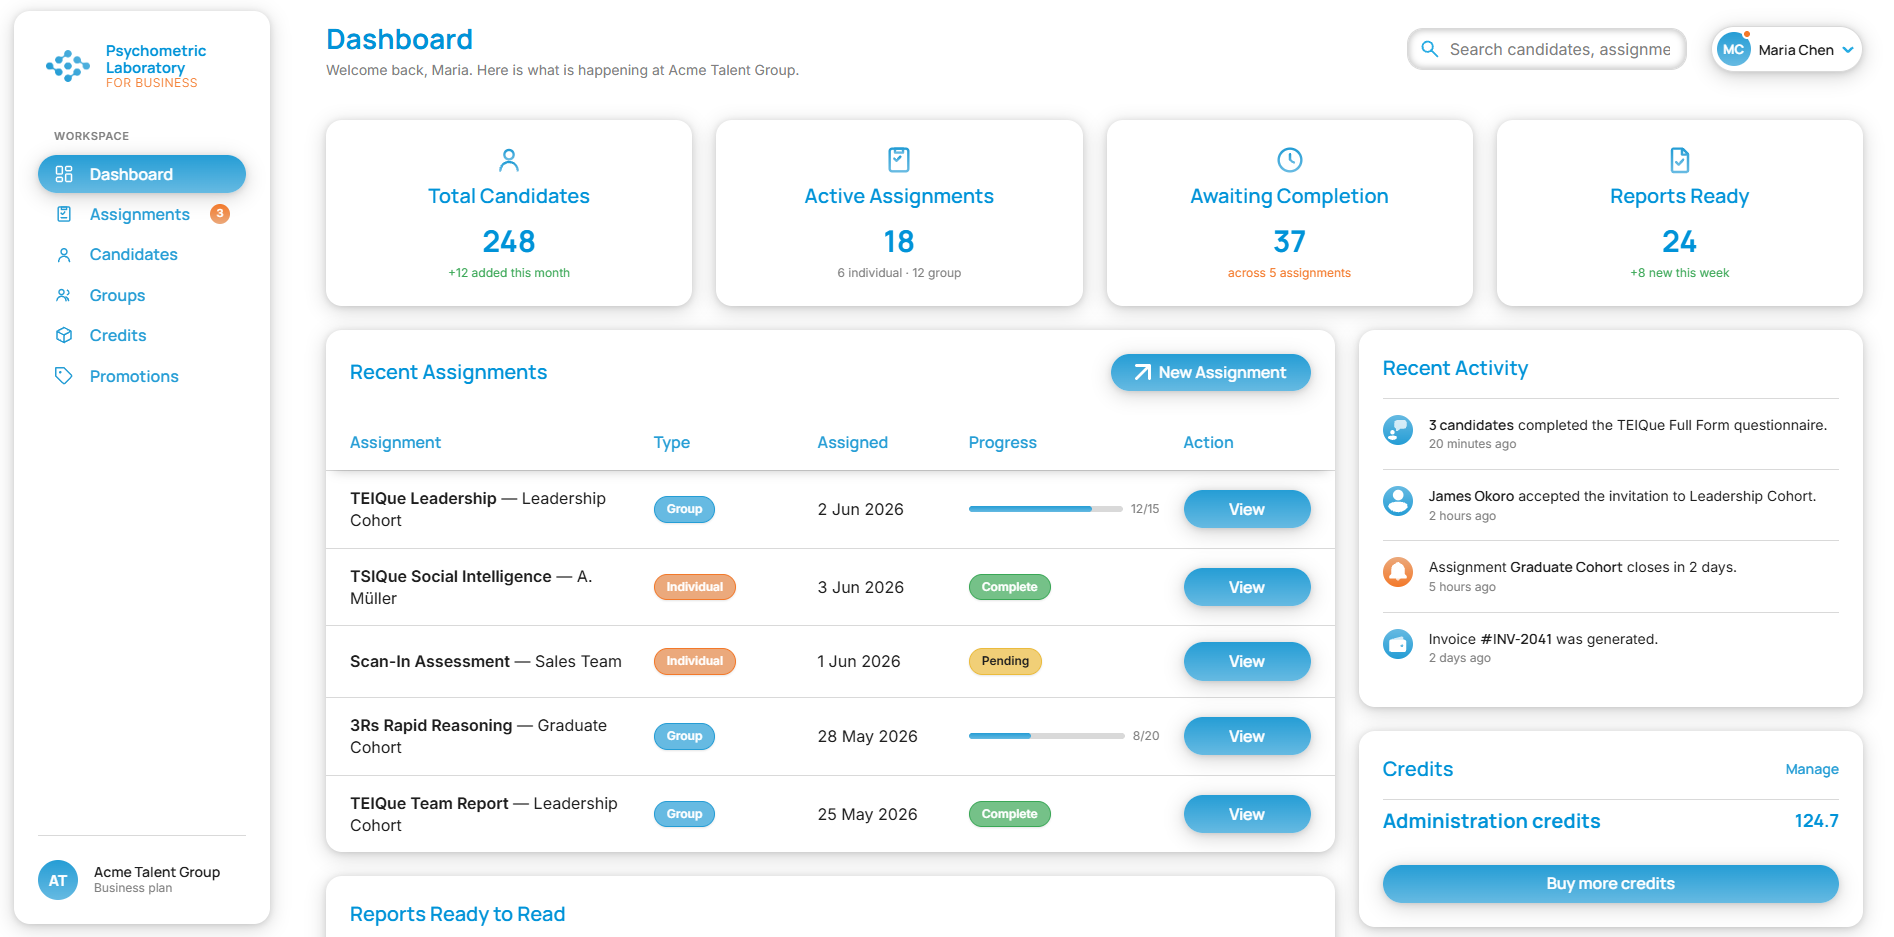Click the Groups people icon in sidebar

pos(64,295)
